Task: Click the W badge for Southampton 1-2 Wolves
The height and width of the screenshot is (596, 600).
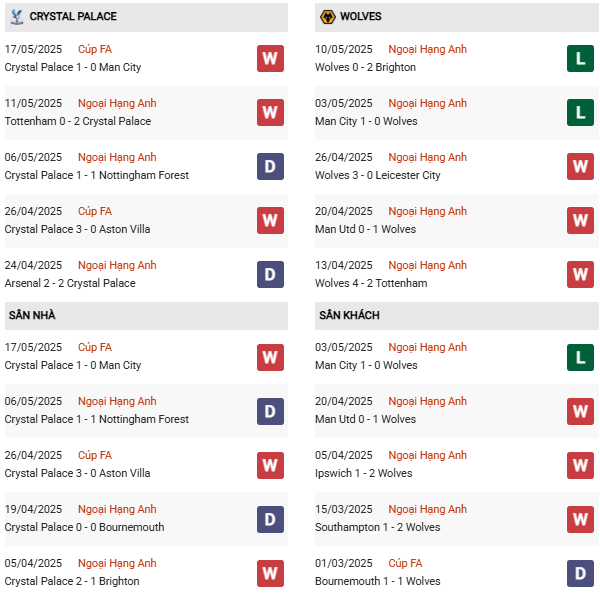Action: 580,519
